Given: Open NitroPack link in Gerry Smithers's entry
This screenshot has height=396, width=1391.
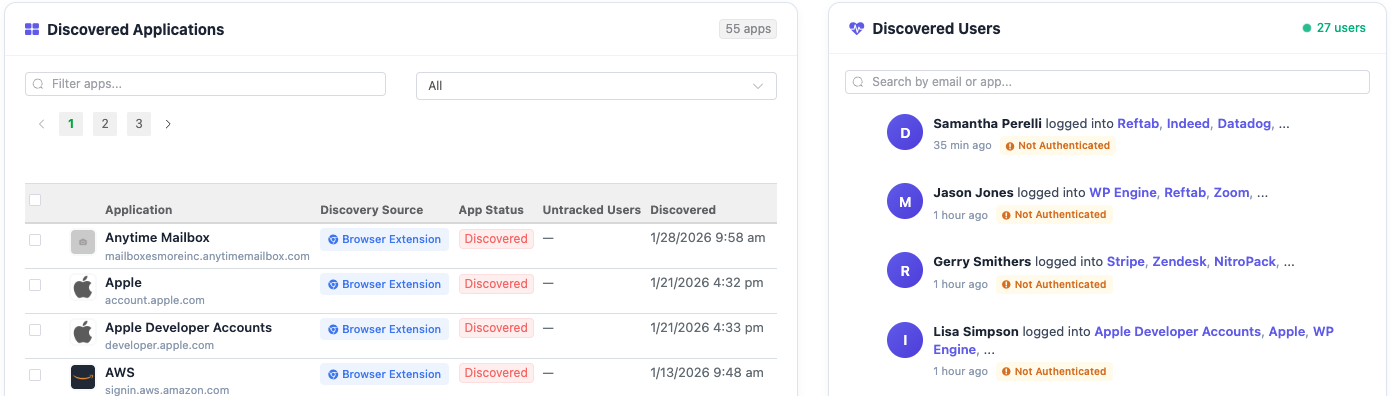Looking at the screenshot, I should click(x=1245, y=262).
